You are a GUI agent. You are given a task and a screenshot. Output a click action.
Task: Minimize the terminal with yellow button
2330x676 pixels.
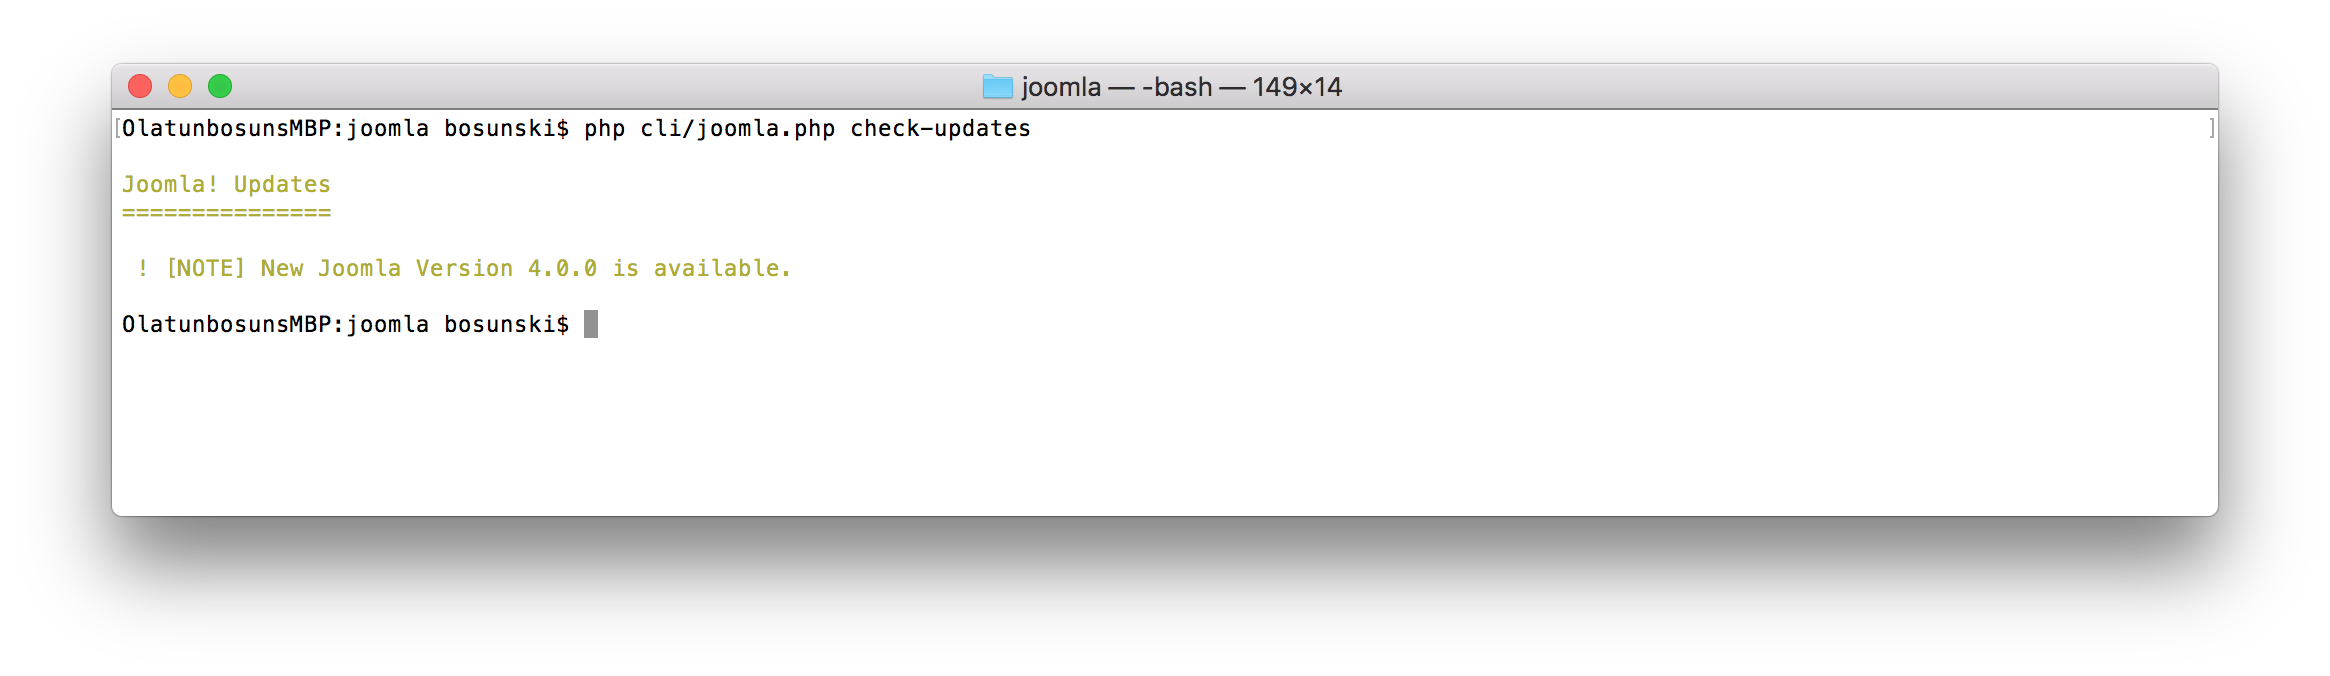tap(180, 86)
